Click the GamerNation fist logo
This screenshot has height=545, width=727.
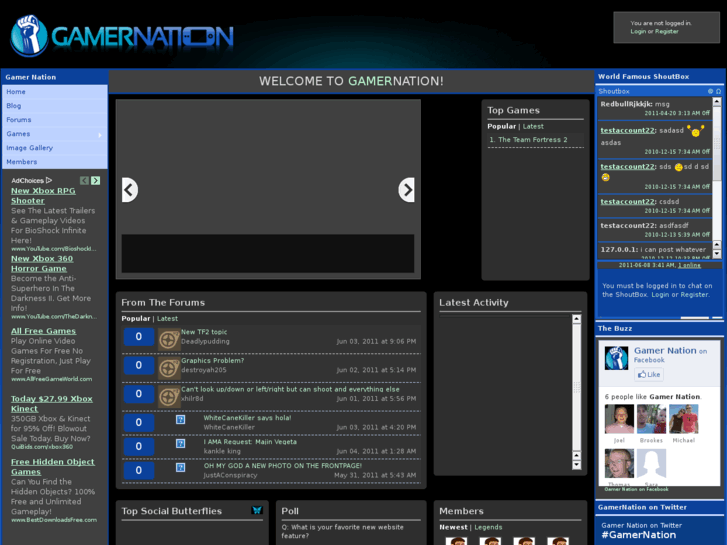pyautogui.click(x=29, y=36)
